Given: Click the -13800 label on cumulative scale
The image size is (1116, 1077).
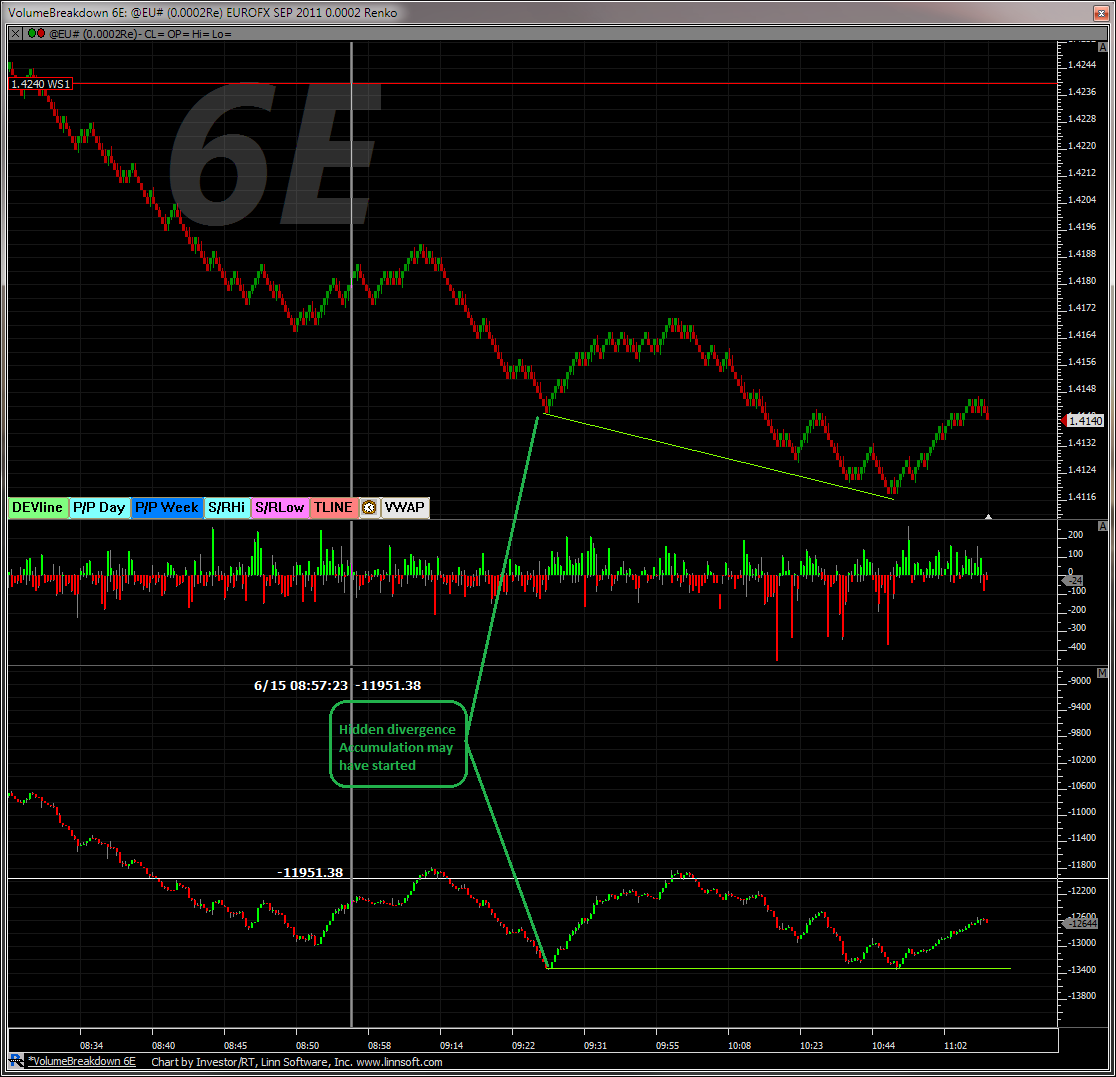Looking at the screenshot, I should click(x=1082, y=996).
